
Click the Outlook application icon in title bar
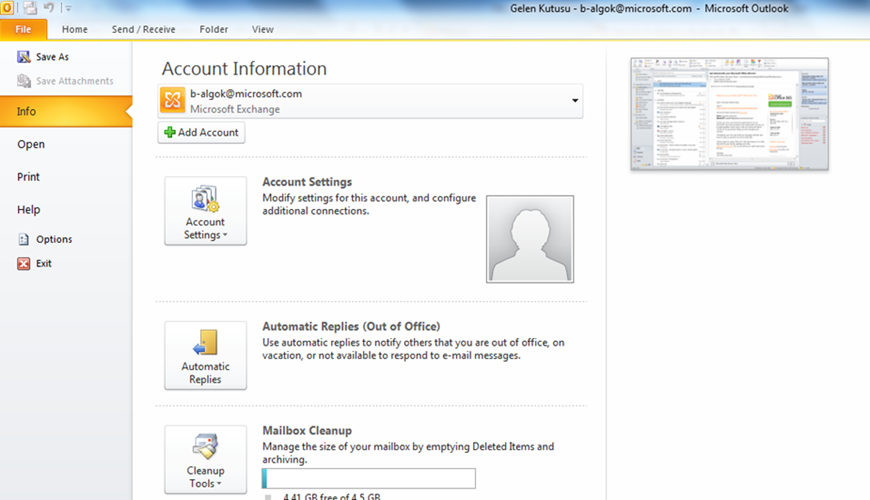click(x=7, y=8)
